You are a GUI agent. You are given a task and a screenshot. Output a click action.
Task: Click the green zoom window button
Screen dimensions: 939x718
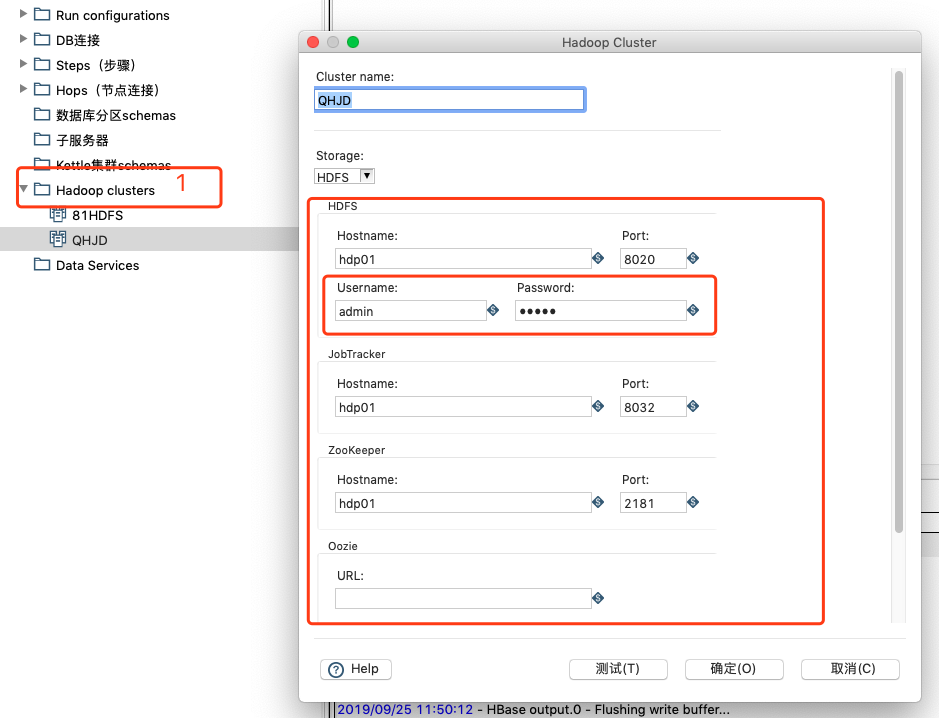[353, 42]
